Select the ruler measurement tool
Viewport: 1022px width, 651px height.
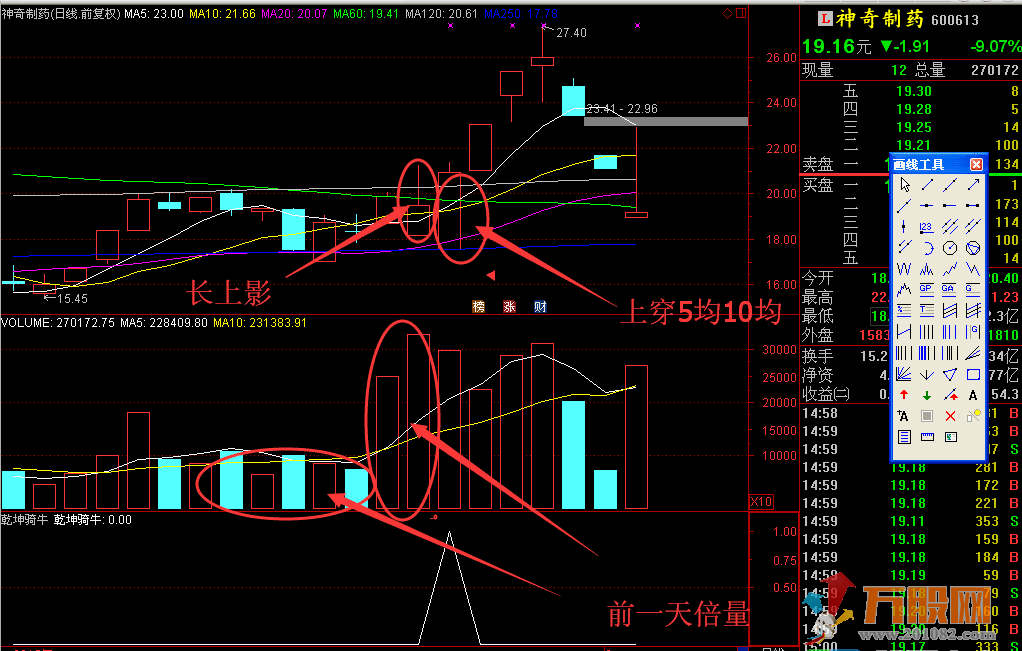pos(927,437)
